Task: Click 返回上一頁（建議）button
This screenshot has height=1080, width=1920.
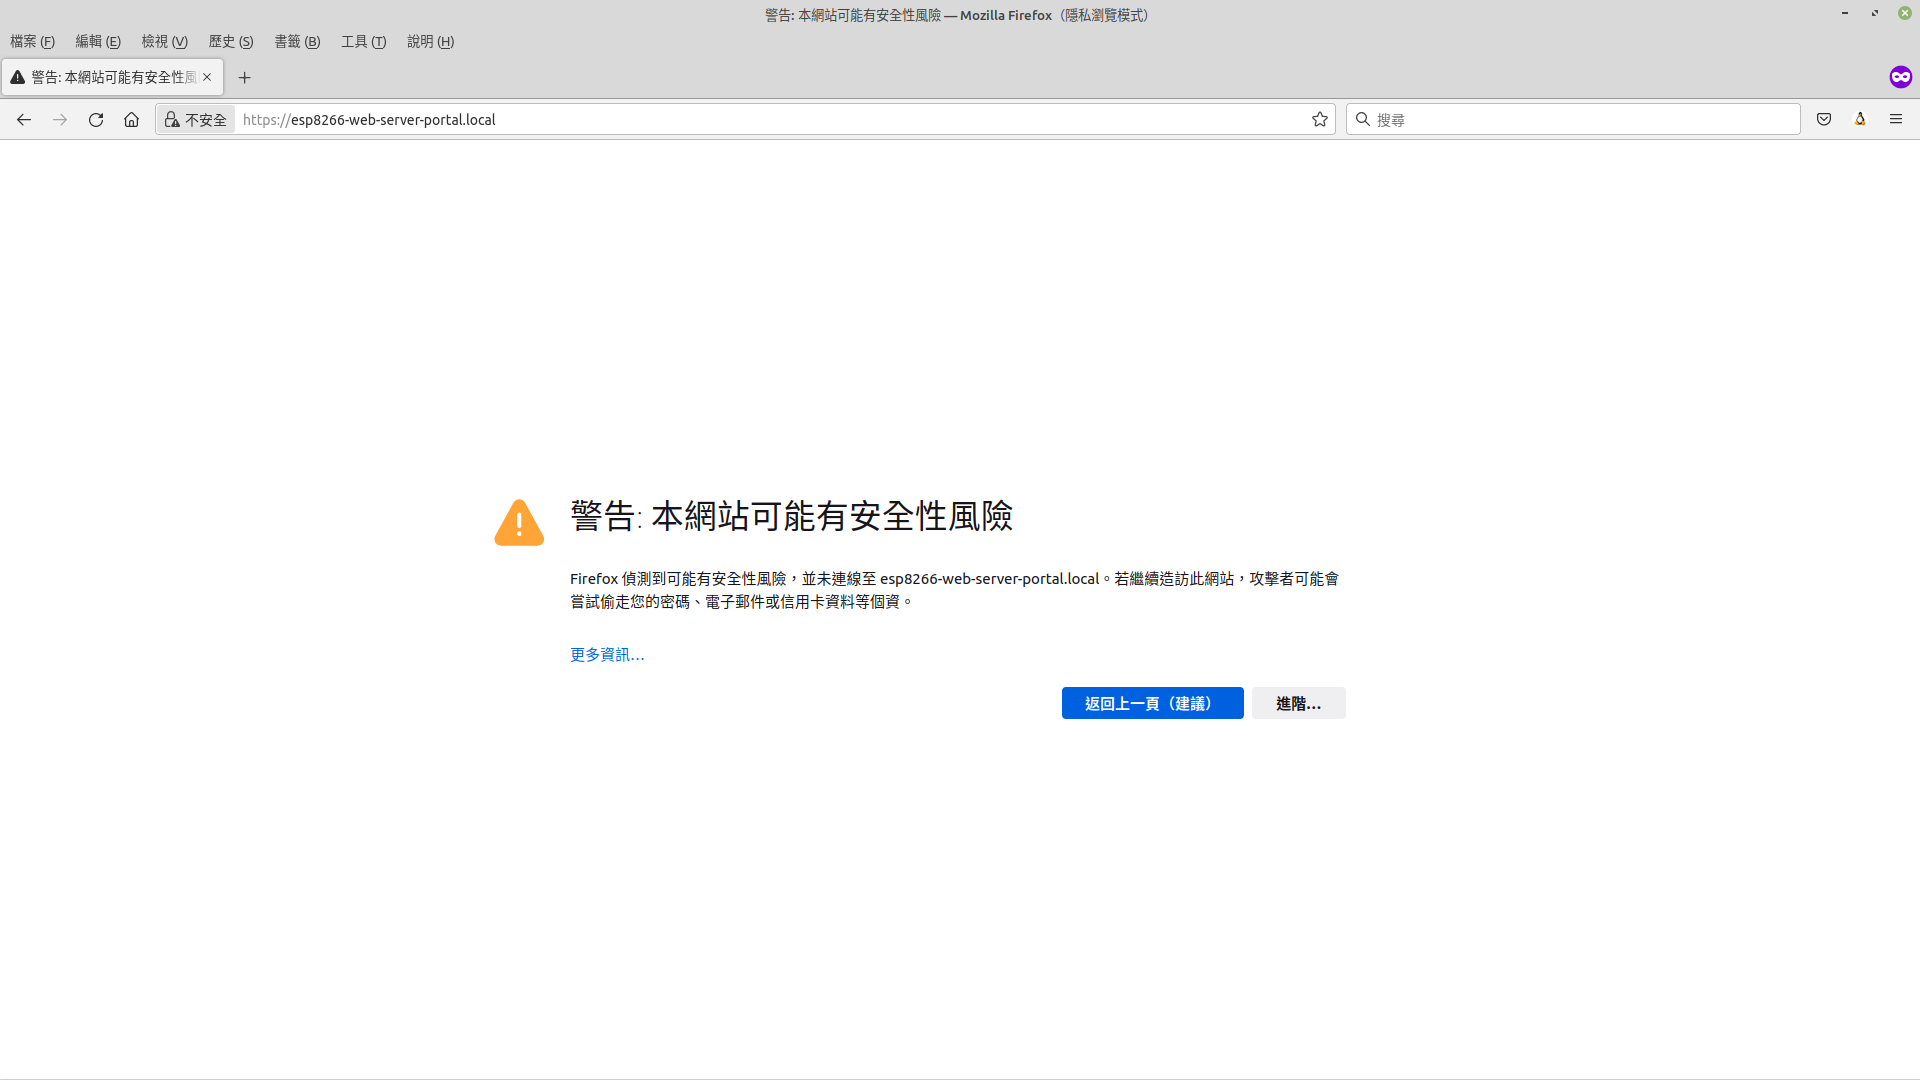Action: [x=1152, y=703]
